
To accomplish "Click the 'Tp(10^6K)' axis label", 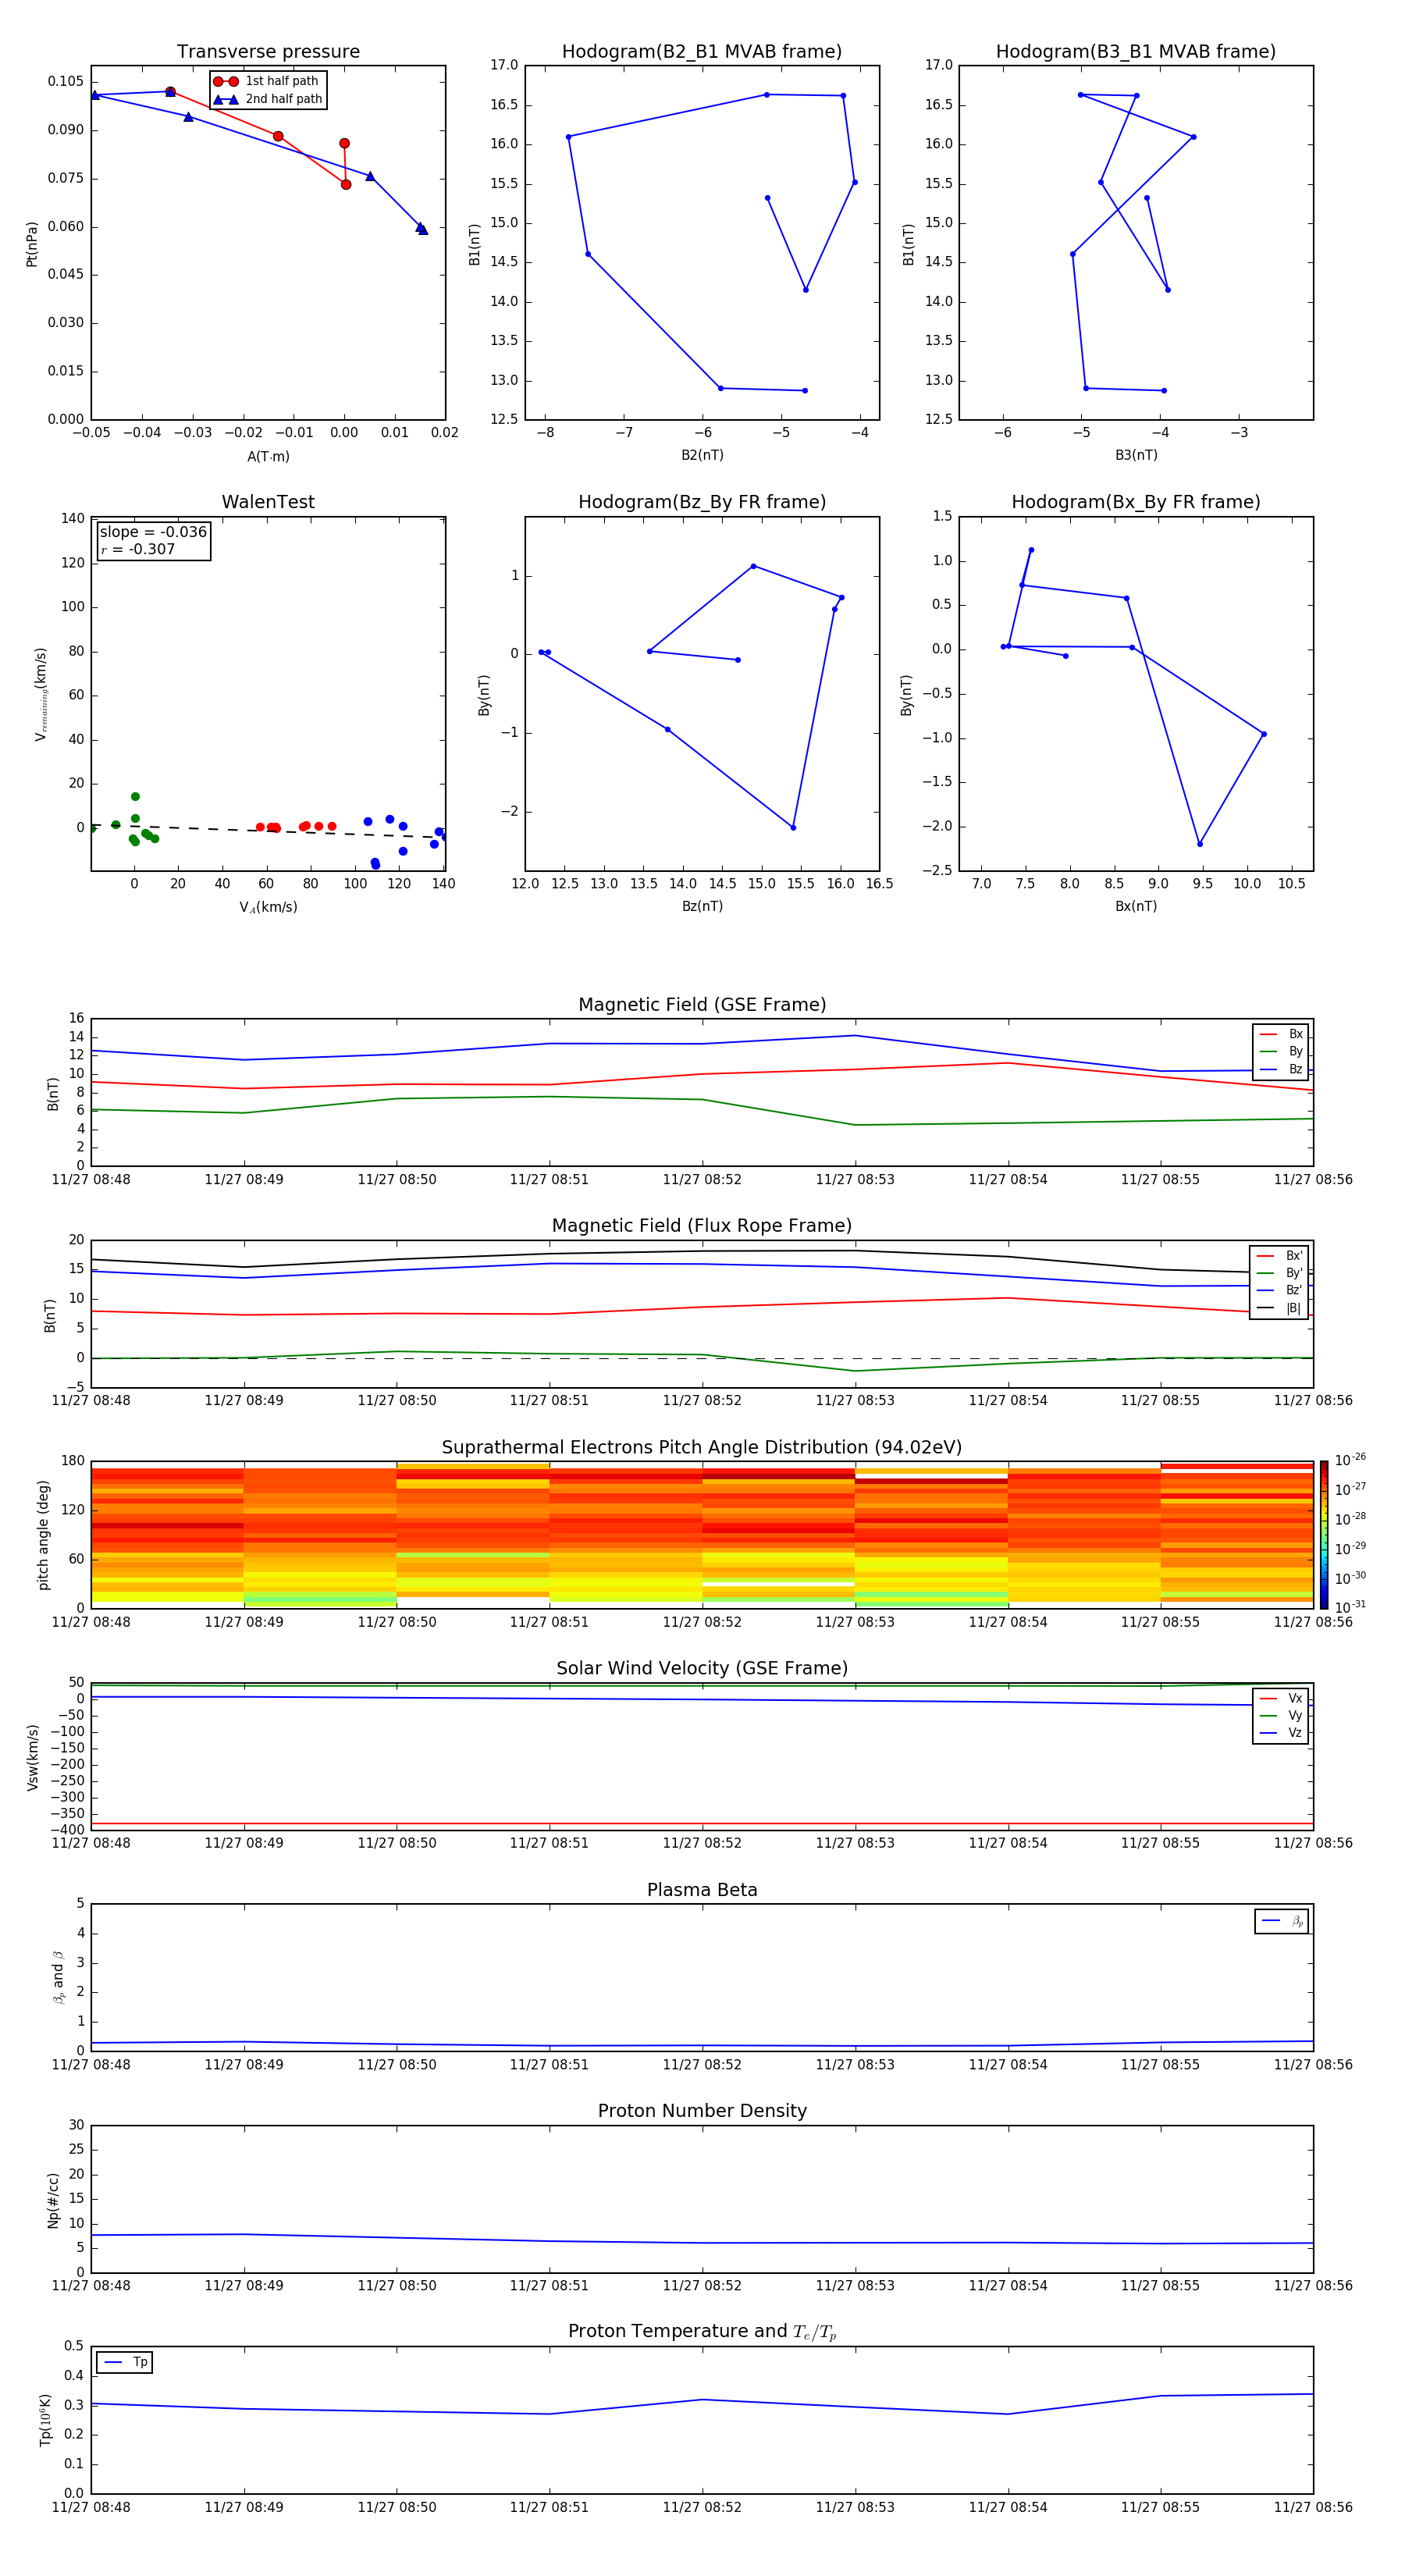I will [45, 2420].
